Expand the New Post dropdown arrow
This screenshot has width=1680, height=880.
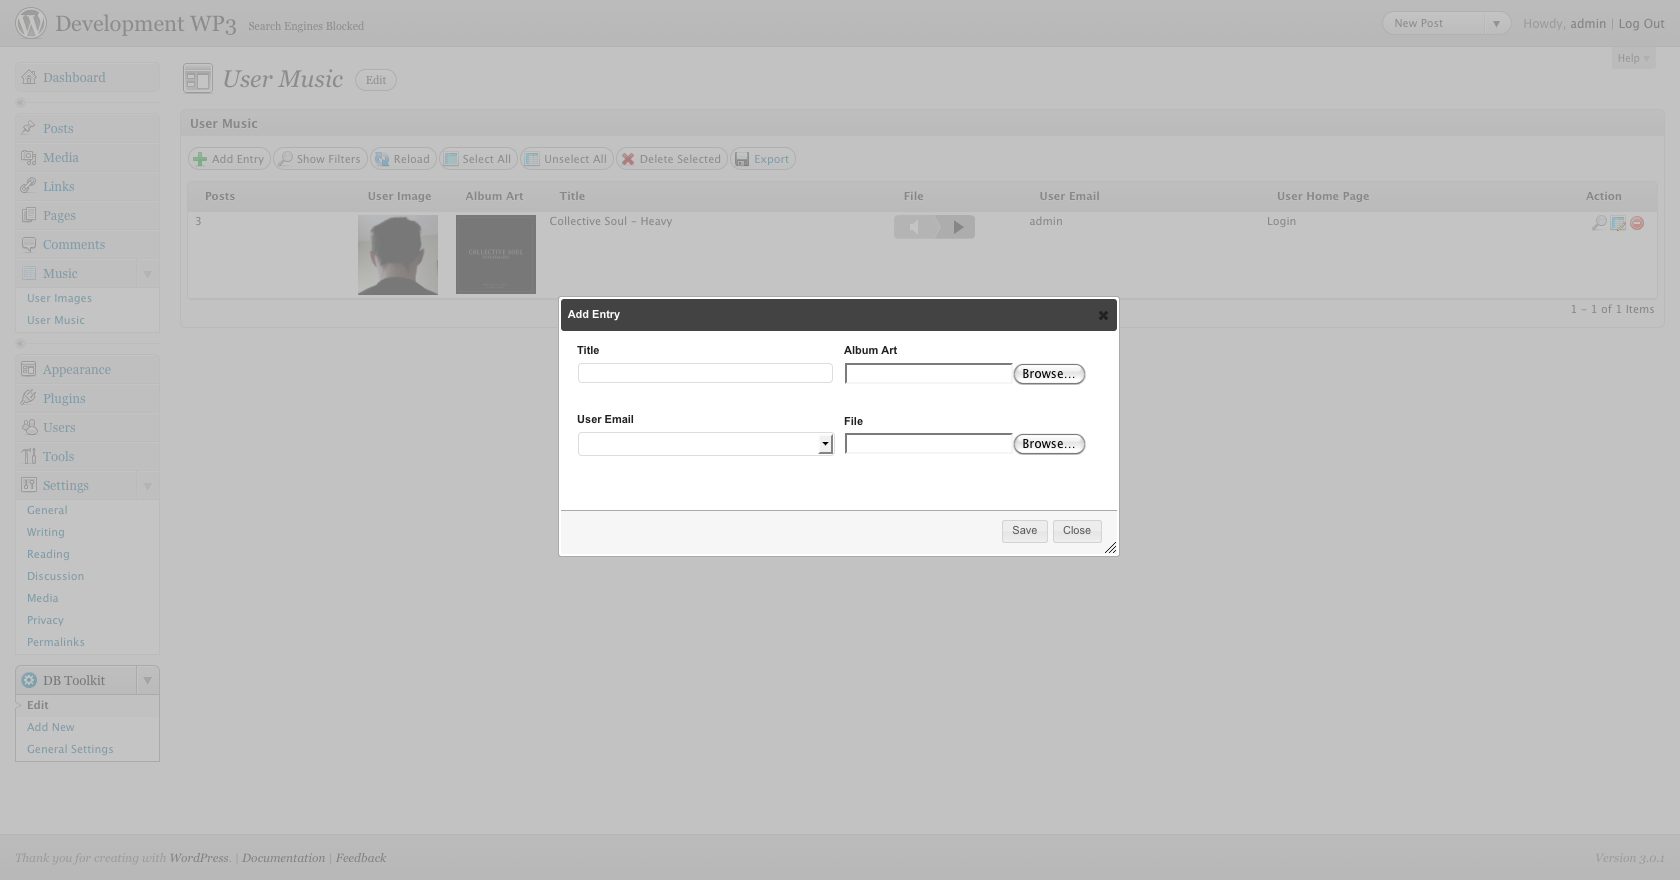click(1496, 23)
